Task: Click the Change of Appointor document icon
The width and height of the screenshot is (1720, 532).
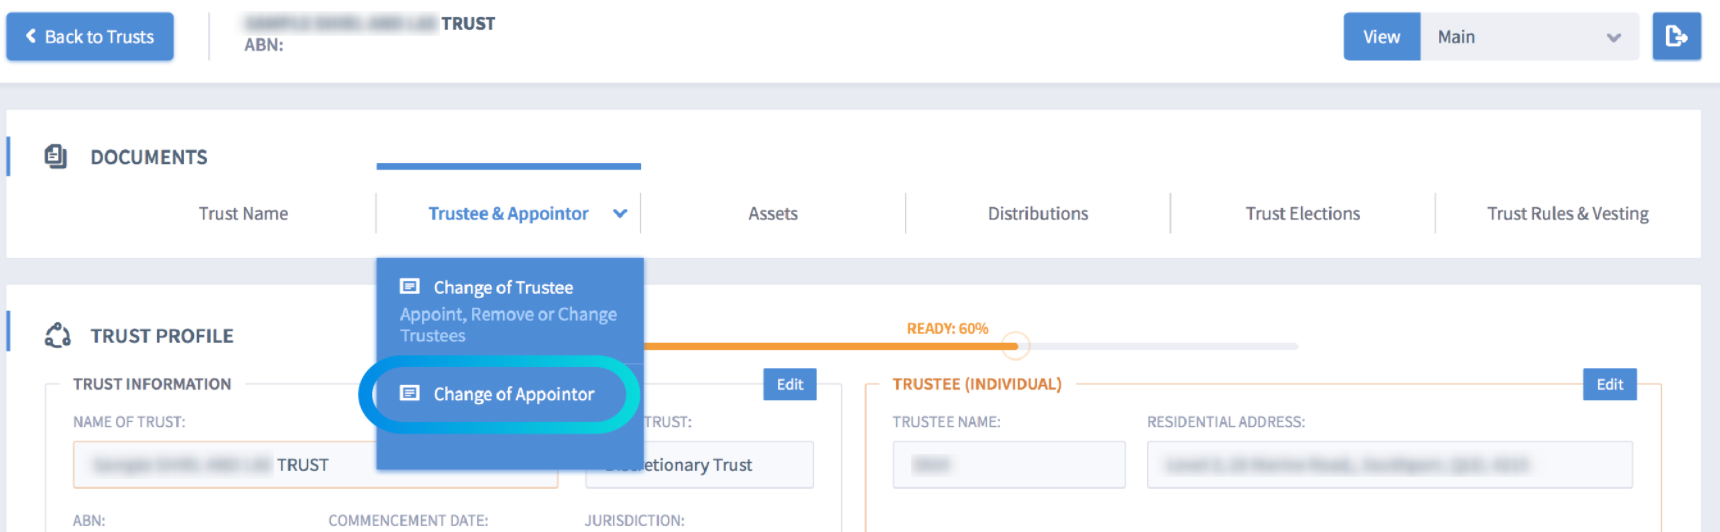Action: pos(410,394)
